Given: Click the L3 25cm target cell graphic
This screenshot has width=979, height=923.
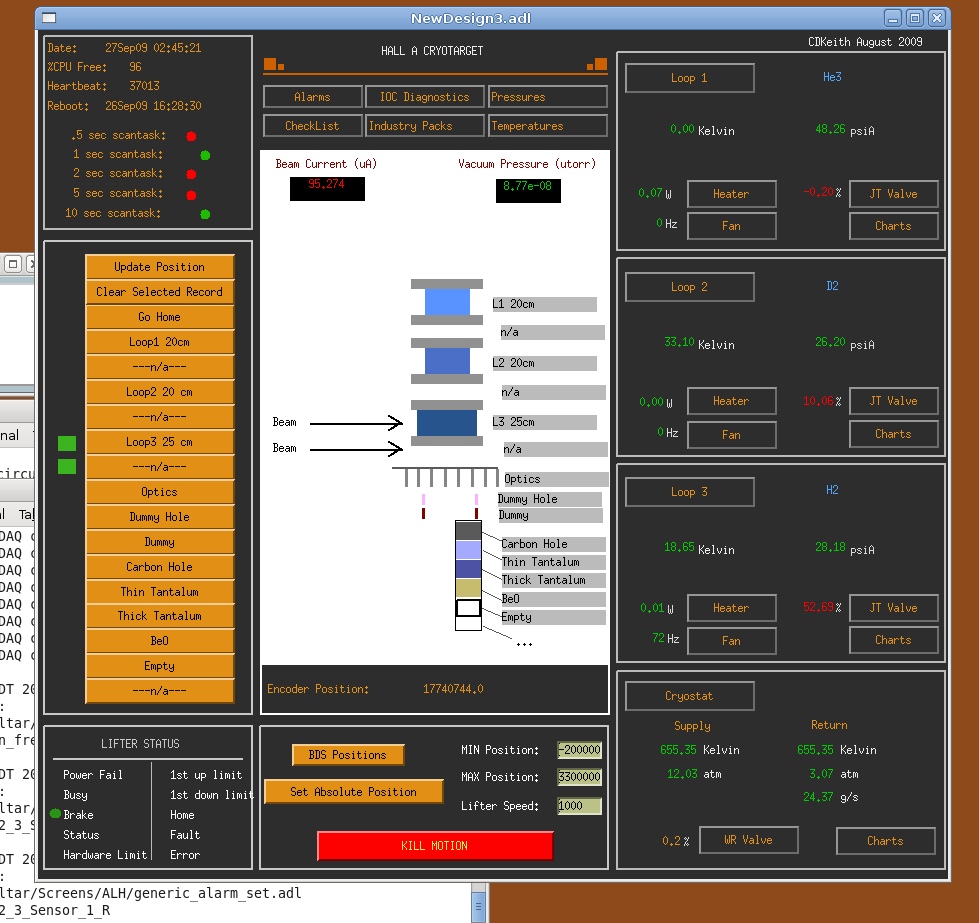Looking at the screenshot, I should point(446,423).
